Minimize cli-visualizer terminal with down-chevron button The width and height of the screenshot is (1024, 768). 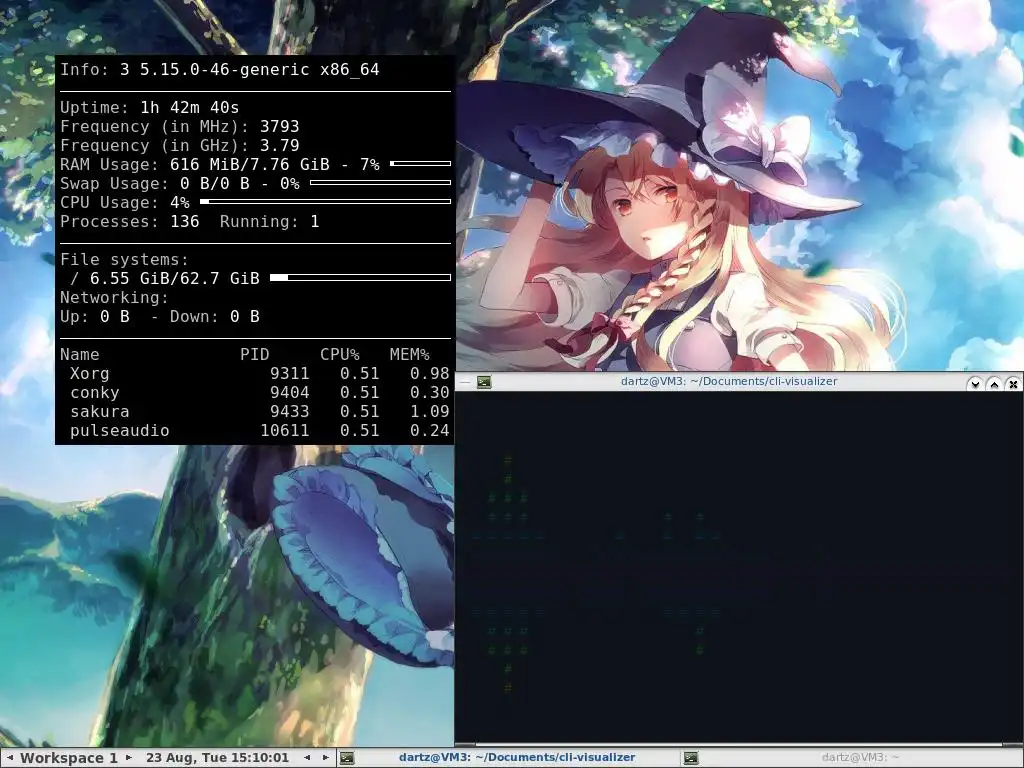(975, 384)
